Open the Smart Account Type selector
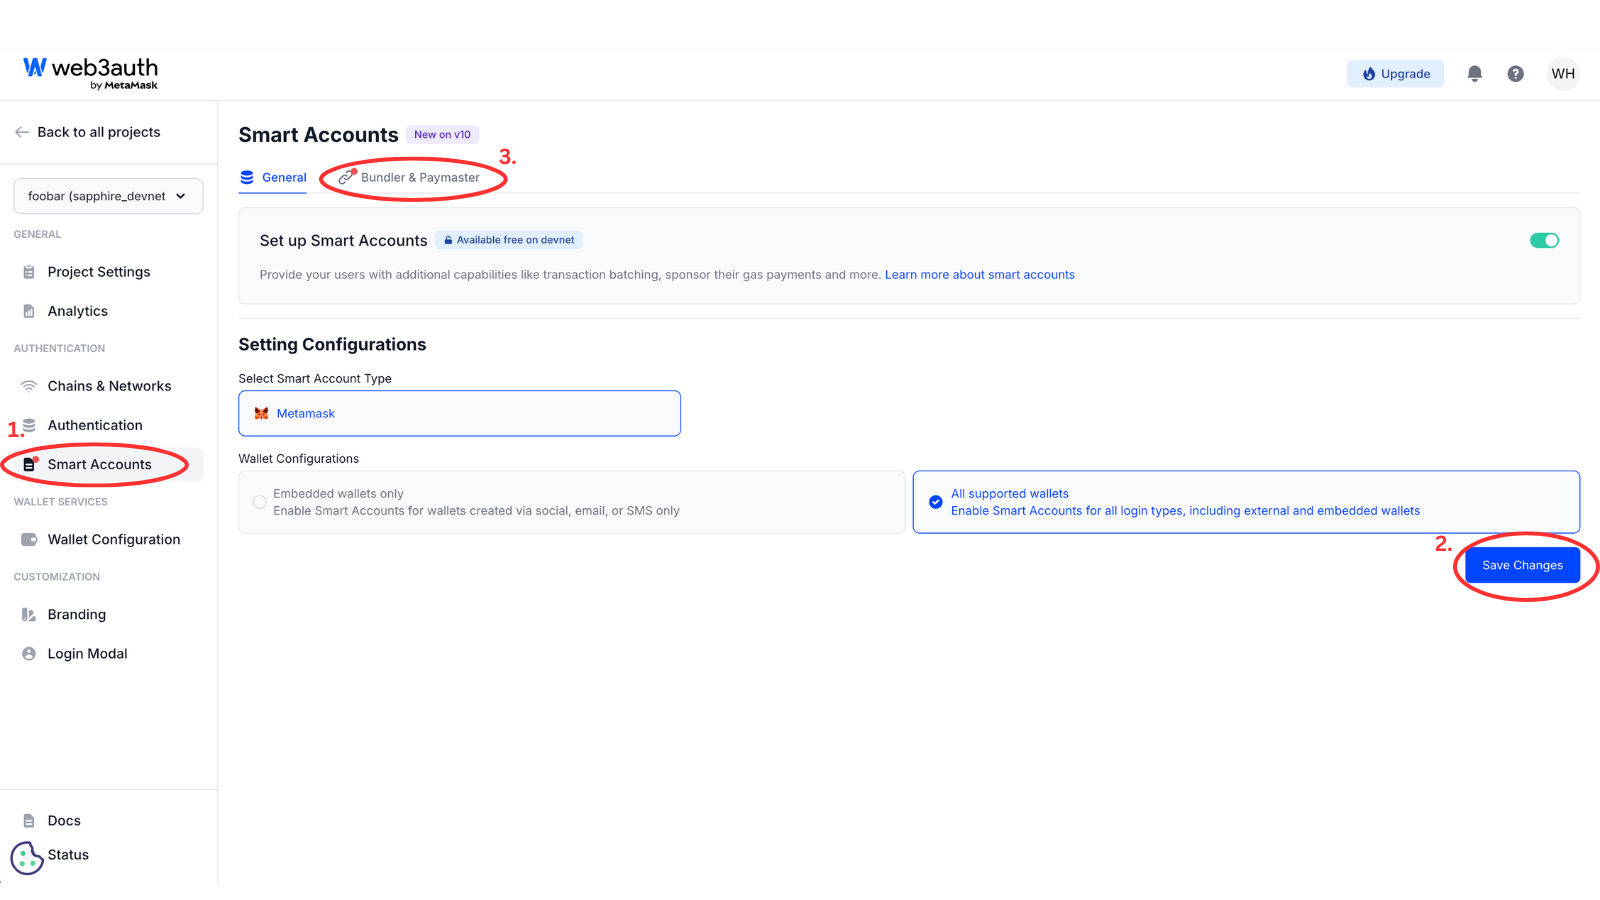Screen dimensions: 1600x900 tap(459, 413)
